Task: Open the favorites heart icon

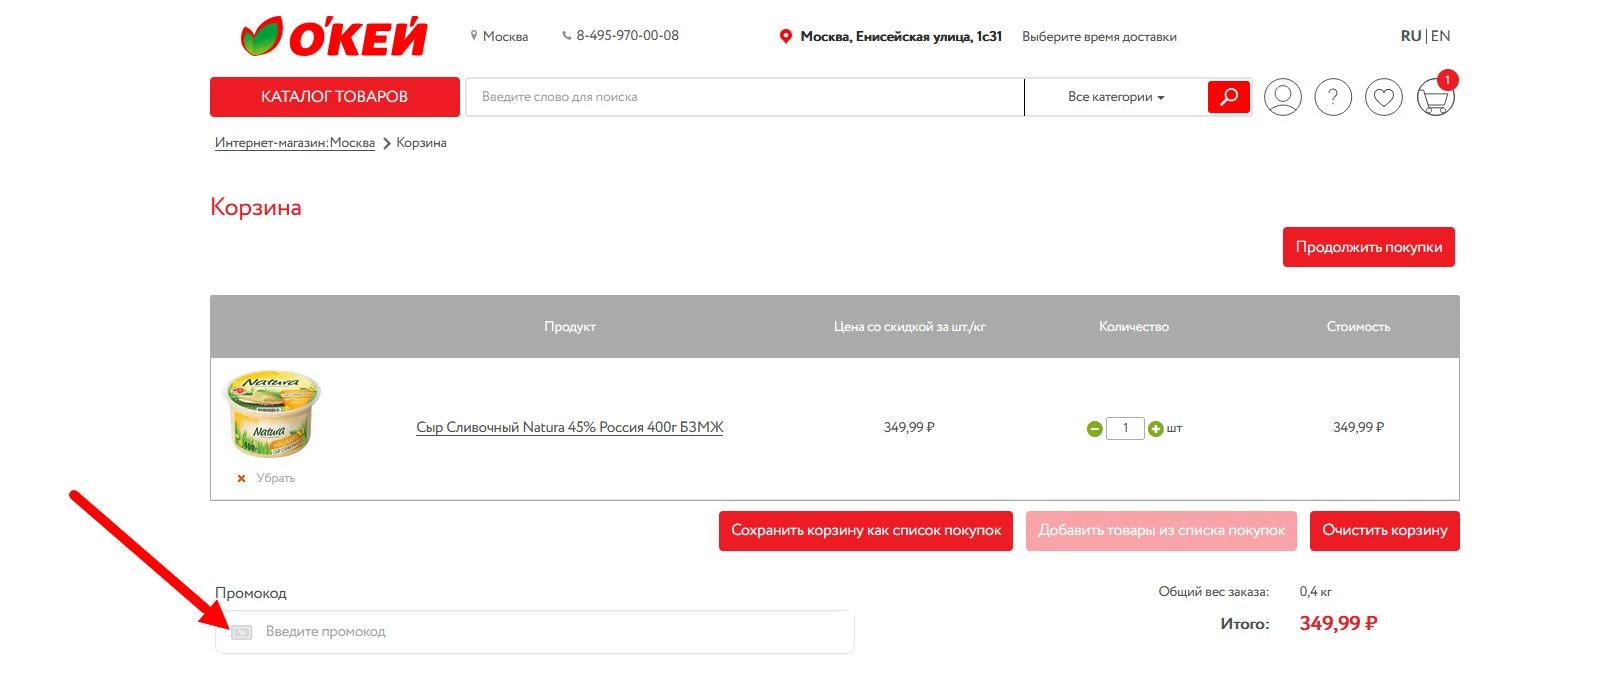Action: (x=1384, y=97)
